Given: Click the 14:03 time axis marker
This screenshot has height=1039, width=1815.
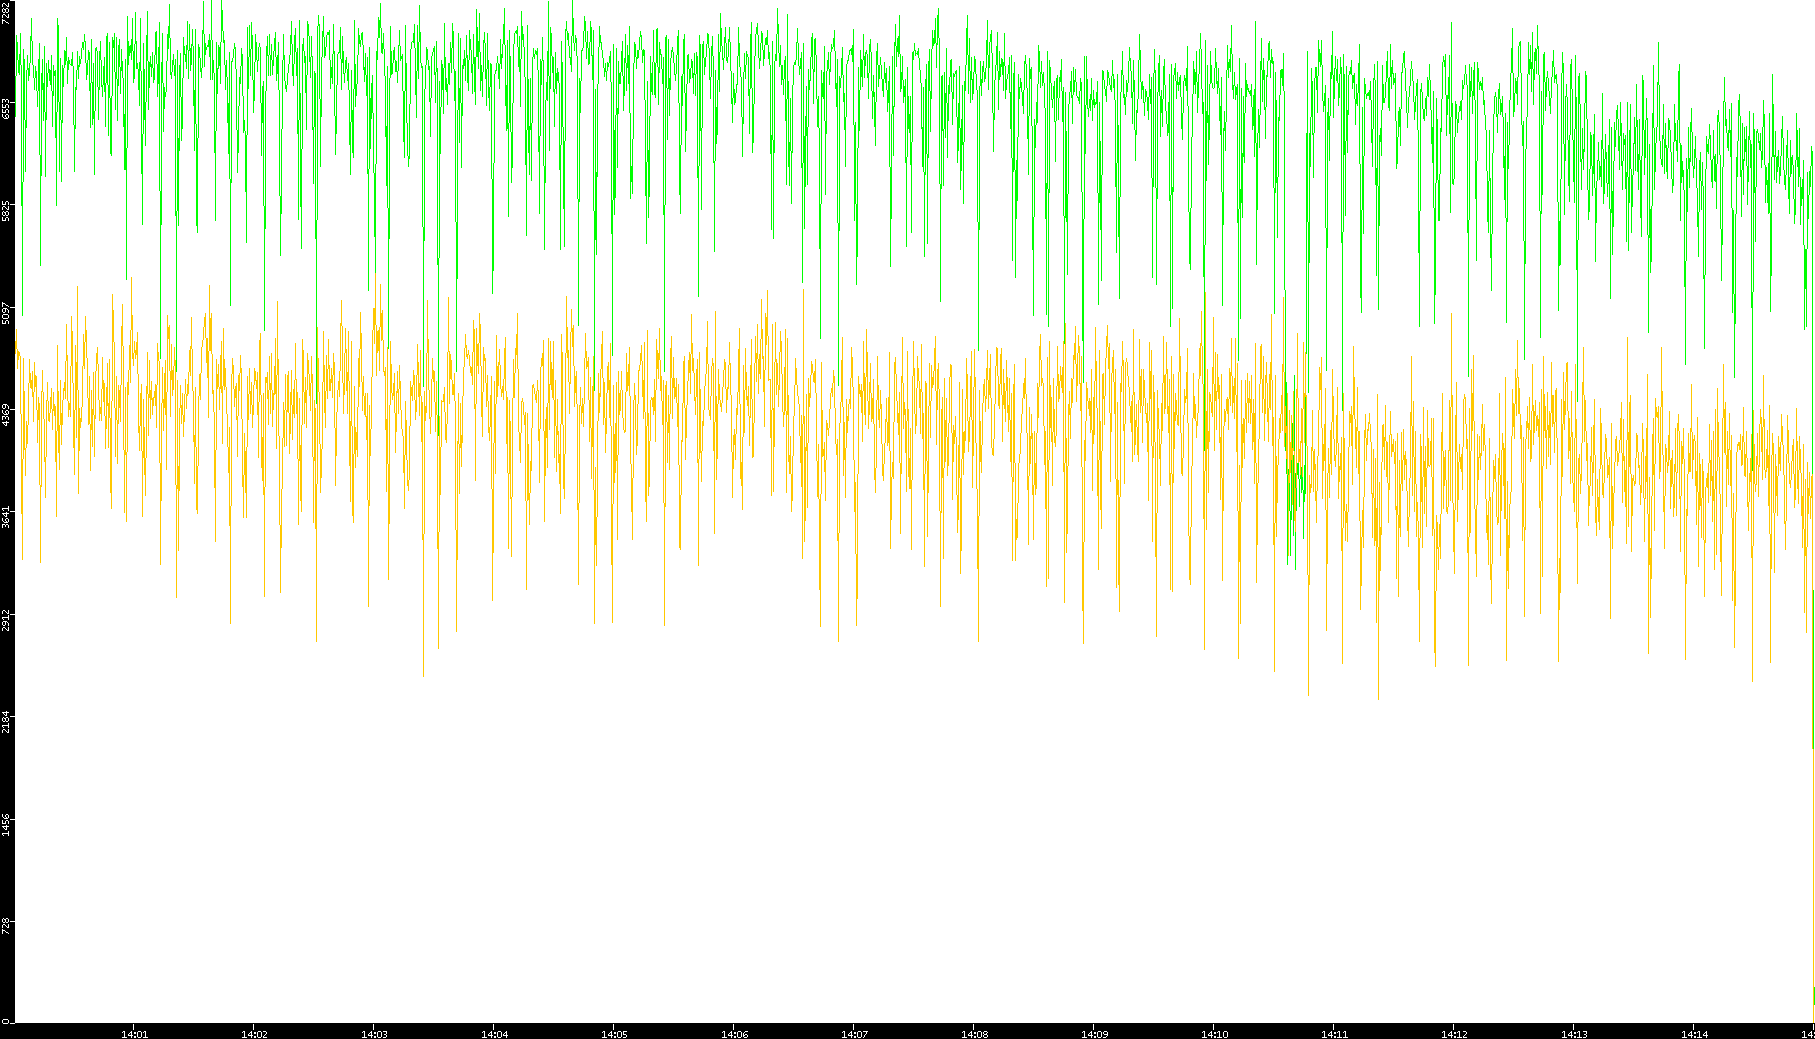Looking at the screenshot, I should [374, 1034].
